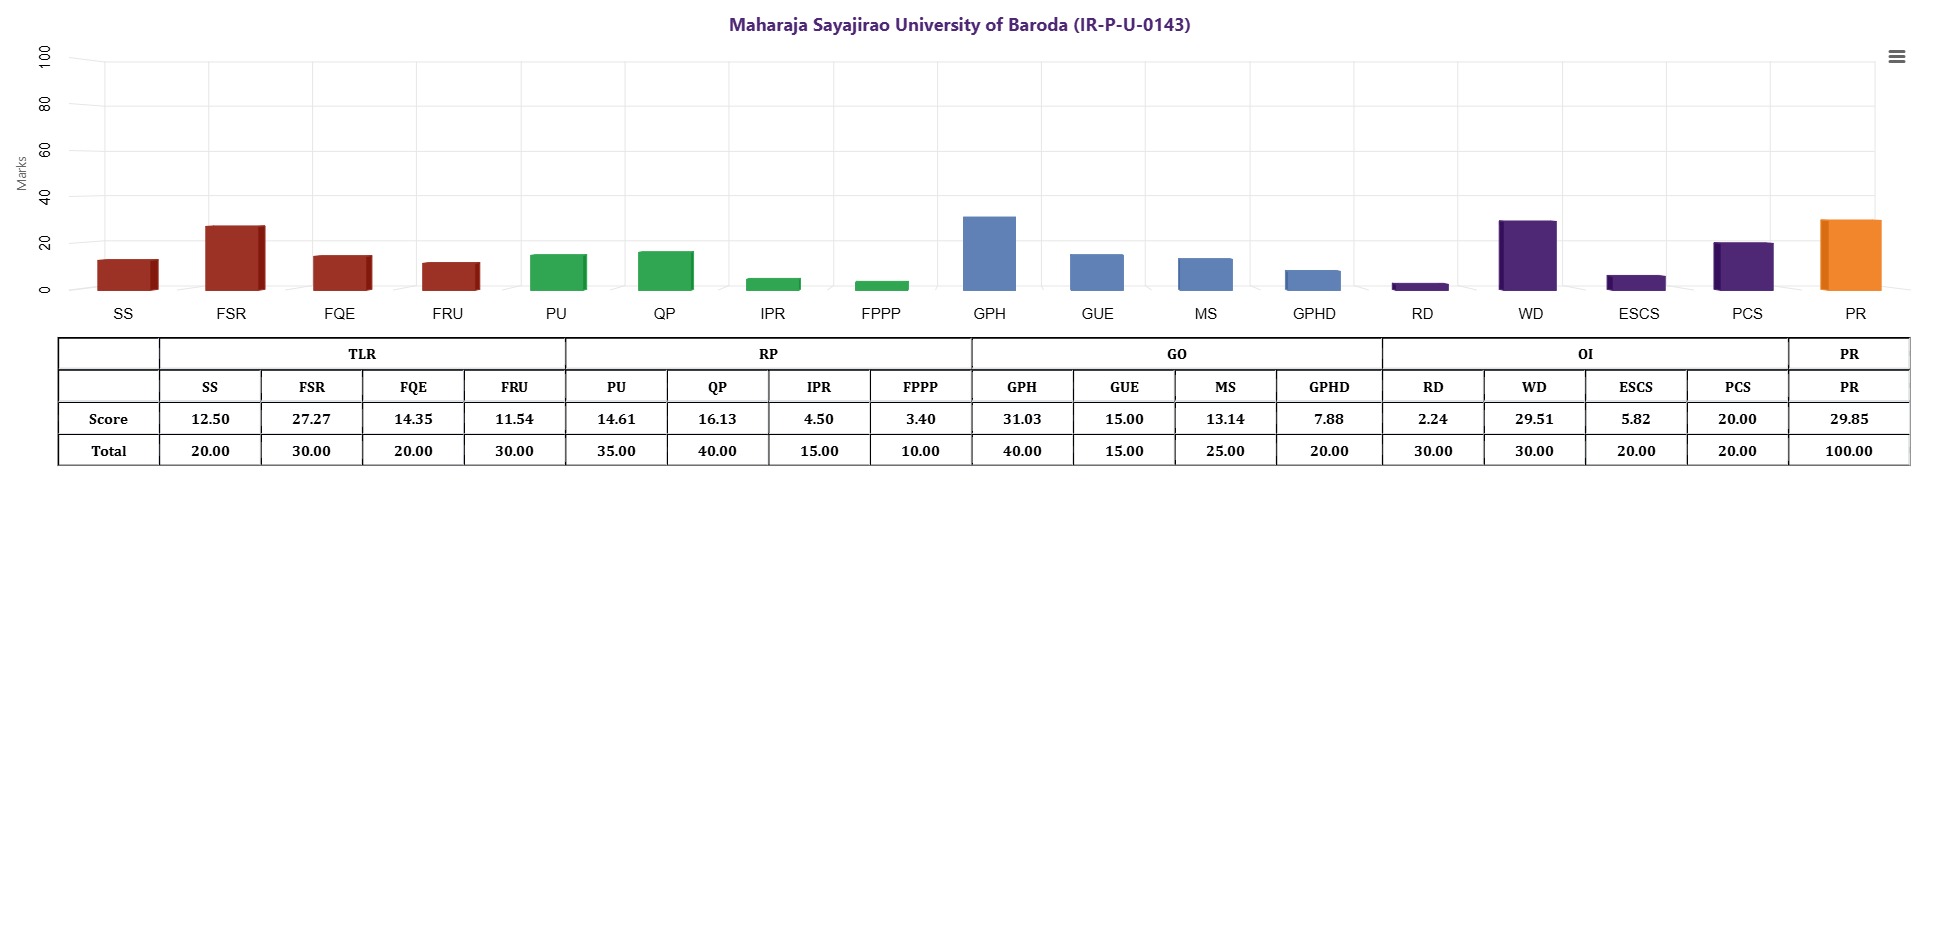Click the GPH score cell 31.03
Screen dimensions: 1935x945
point(1022,419)
